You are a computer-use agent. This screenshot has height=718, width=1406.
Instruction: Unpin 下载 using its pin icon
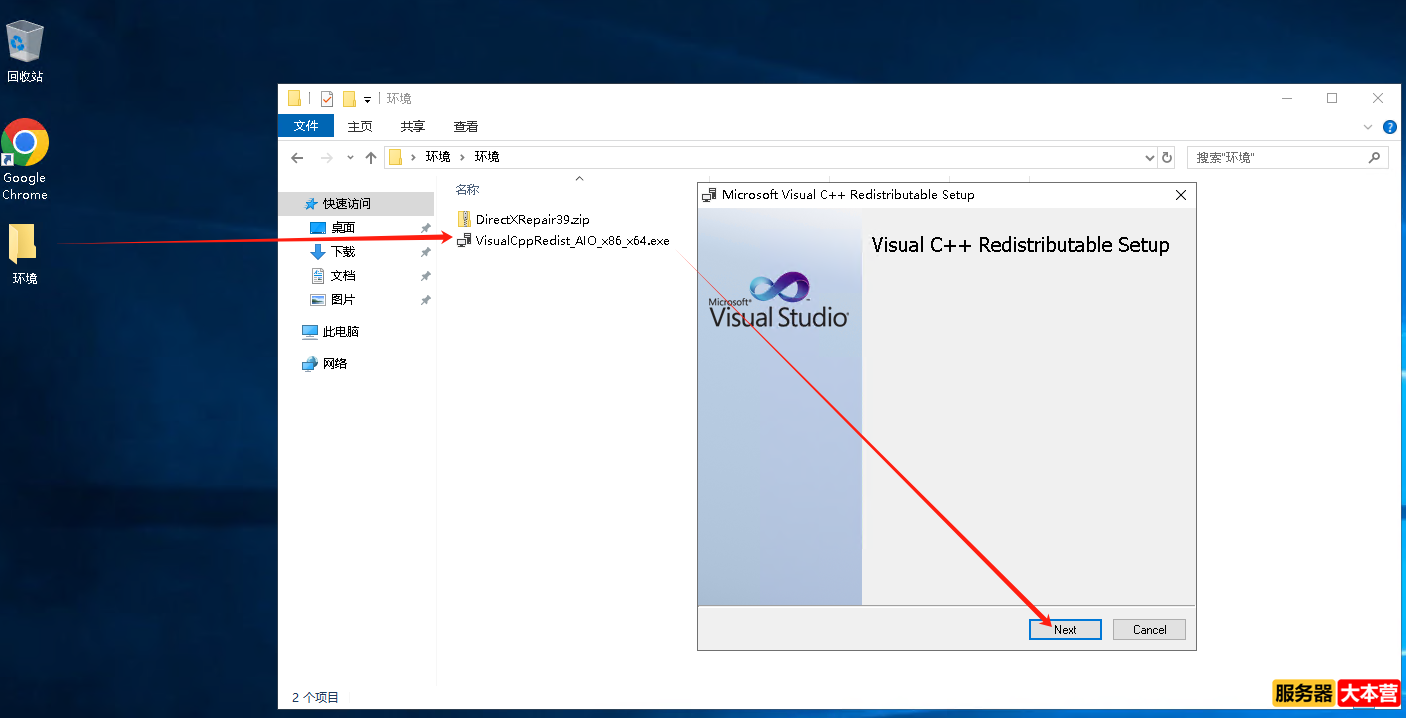coord(425,252)
